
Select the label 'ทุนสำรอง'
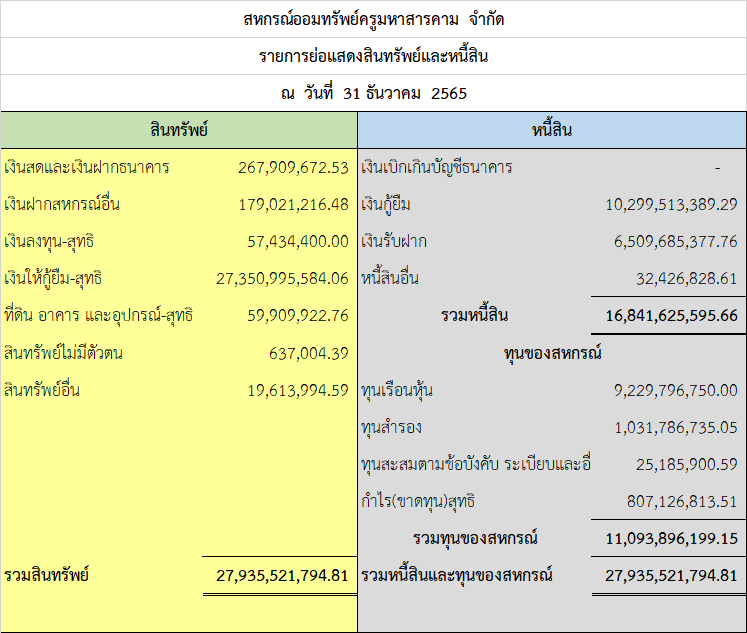pyautogui.click(x=392, y=427)
